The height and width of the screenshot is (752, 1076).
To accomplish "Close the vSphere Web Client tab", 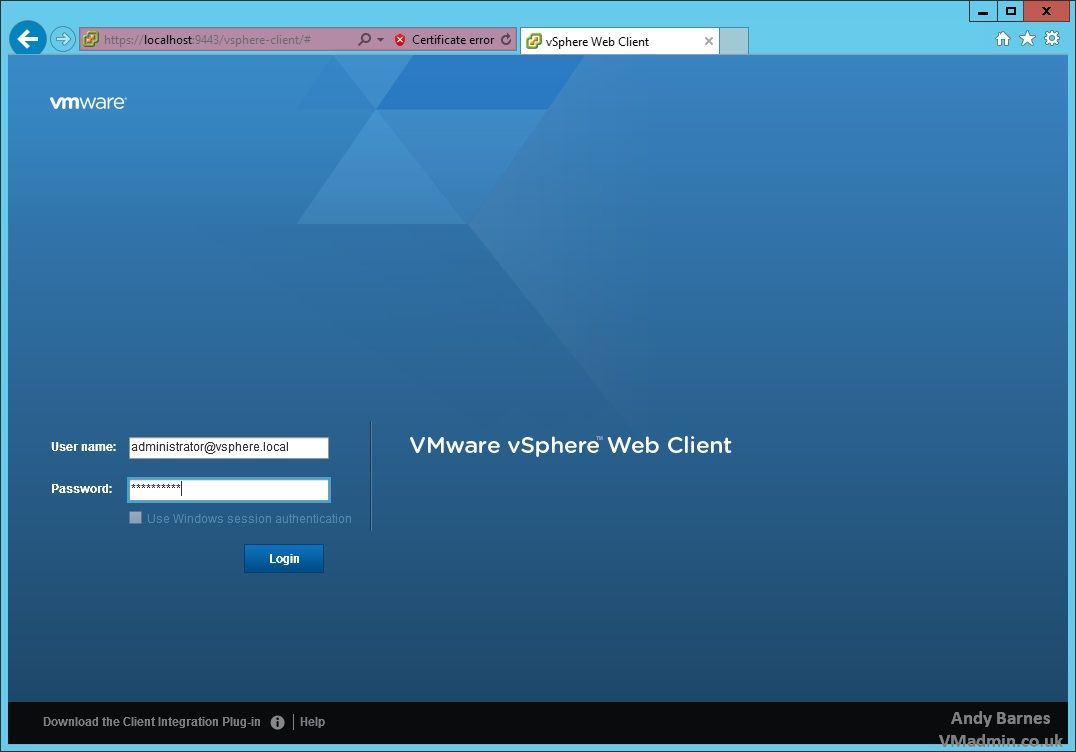I will (x=709, y=42).
